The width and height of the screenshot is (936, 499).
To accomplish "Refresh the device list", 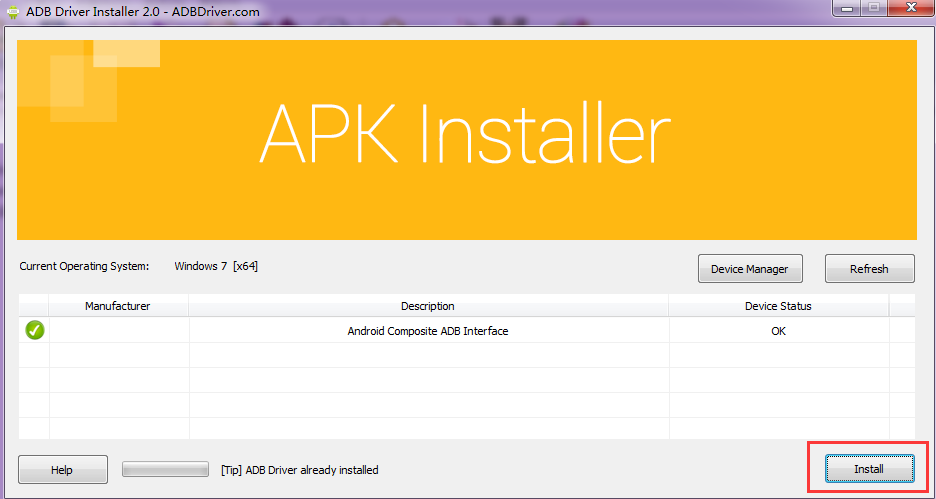I will pyautogui.click(x=869, y=269).
